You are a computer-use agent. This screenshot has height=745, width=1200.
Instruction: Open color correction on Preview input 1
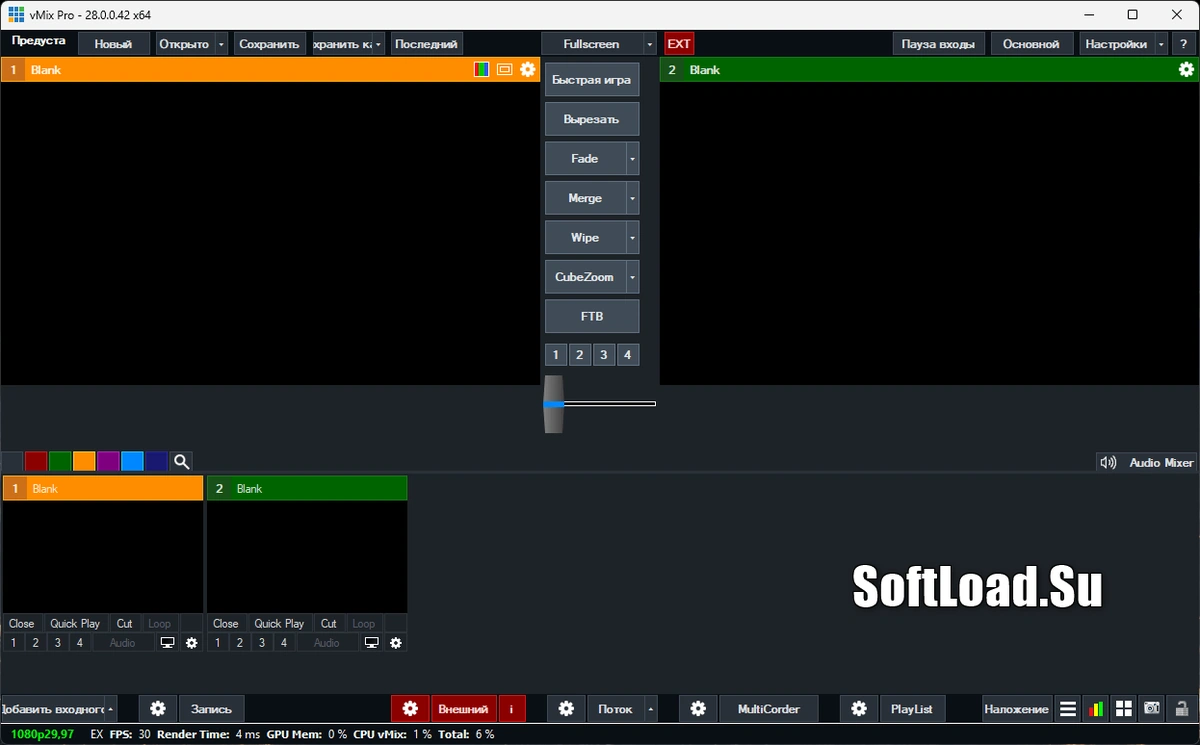[x=482, y=70]
